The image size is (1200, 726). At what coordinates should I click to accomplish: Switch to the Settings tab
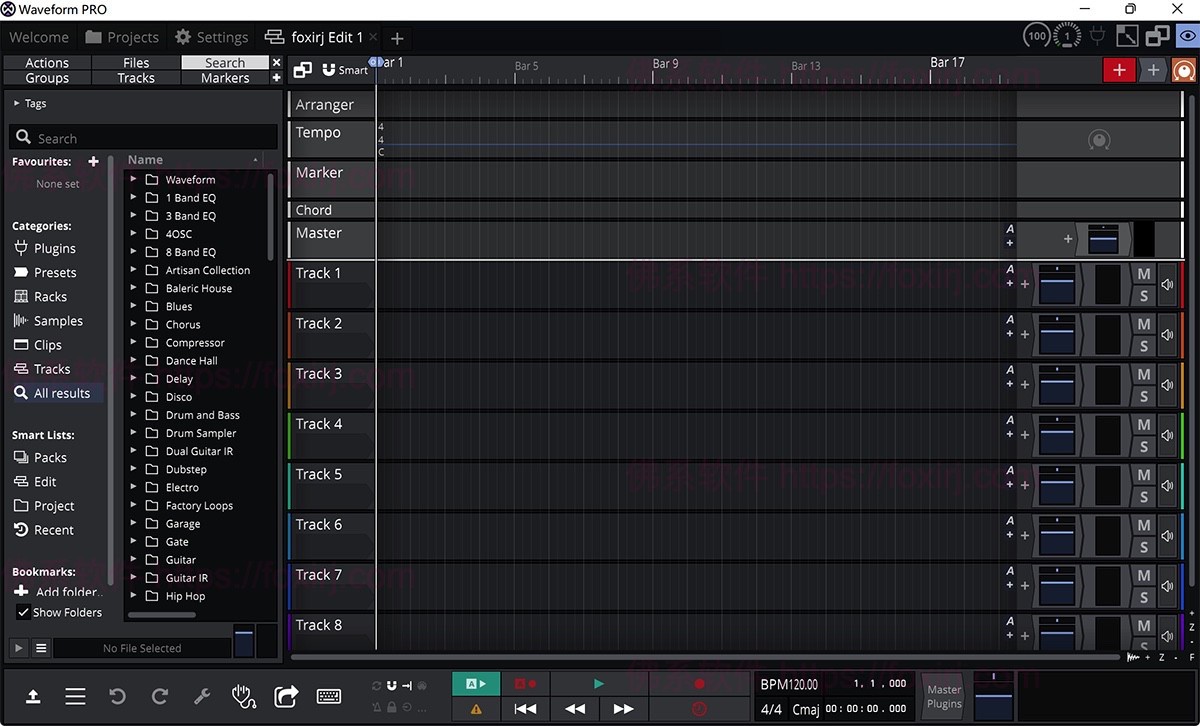[211, 37]
